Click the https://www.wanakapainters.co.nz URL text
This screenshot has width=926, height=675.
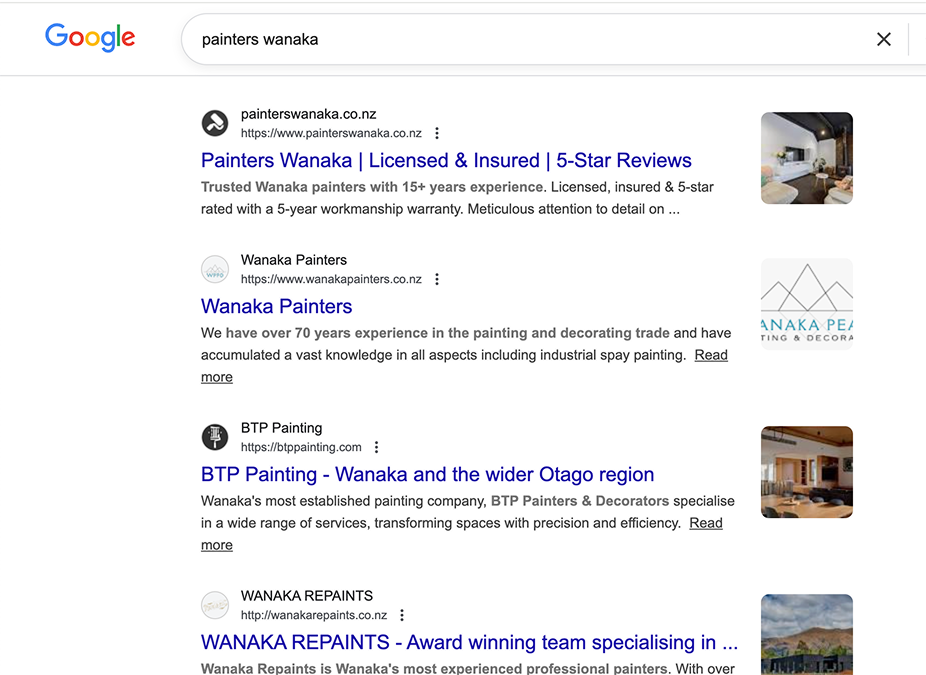(331, 279)
